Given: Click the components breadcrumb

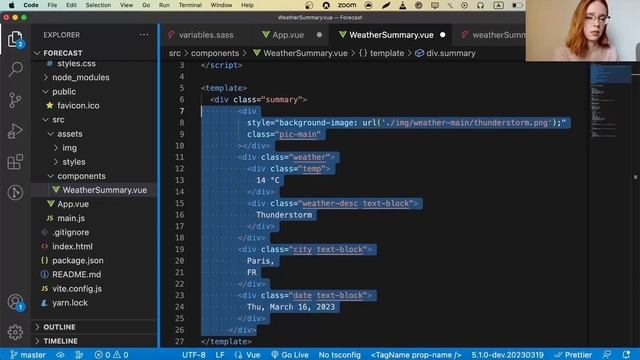Looking at the screenshot, I should 215,53.
